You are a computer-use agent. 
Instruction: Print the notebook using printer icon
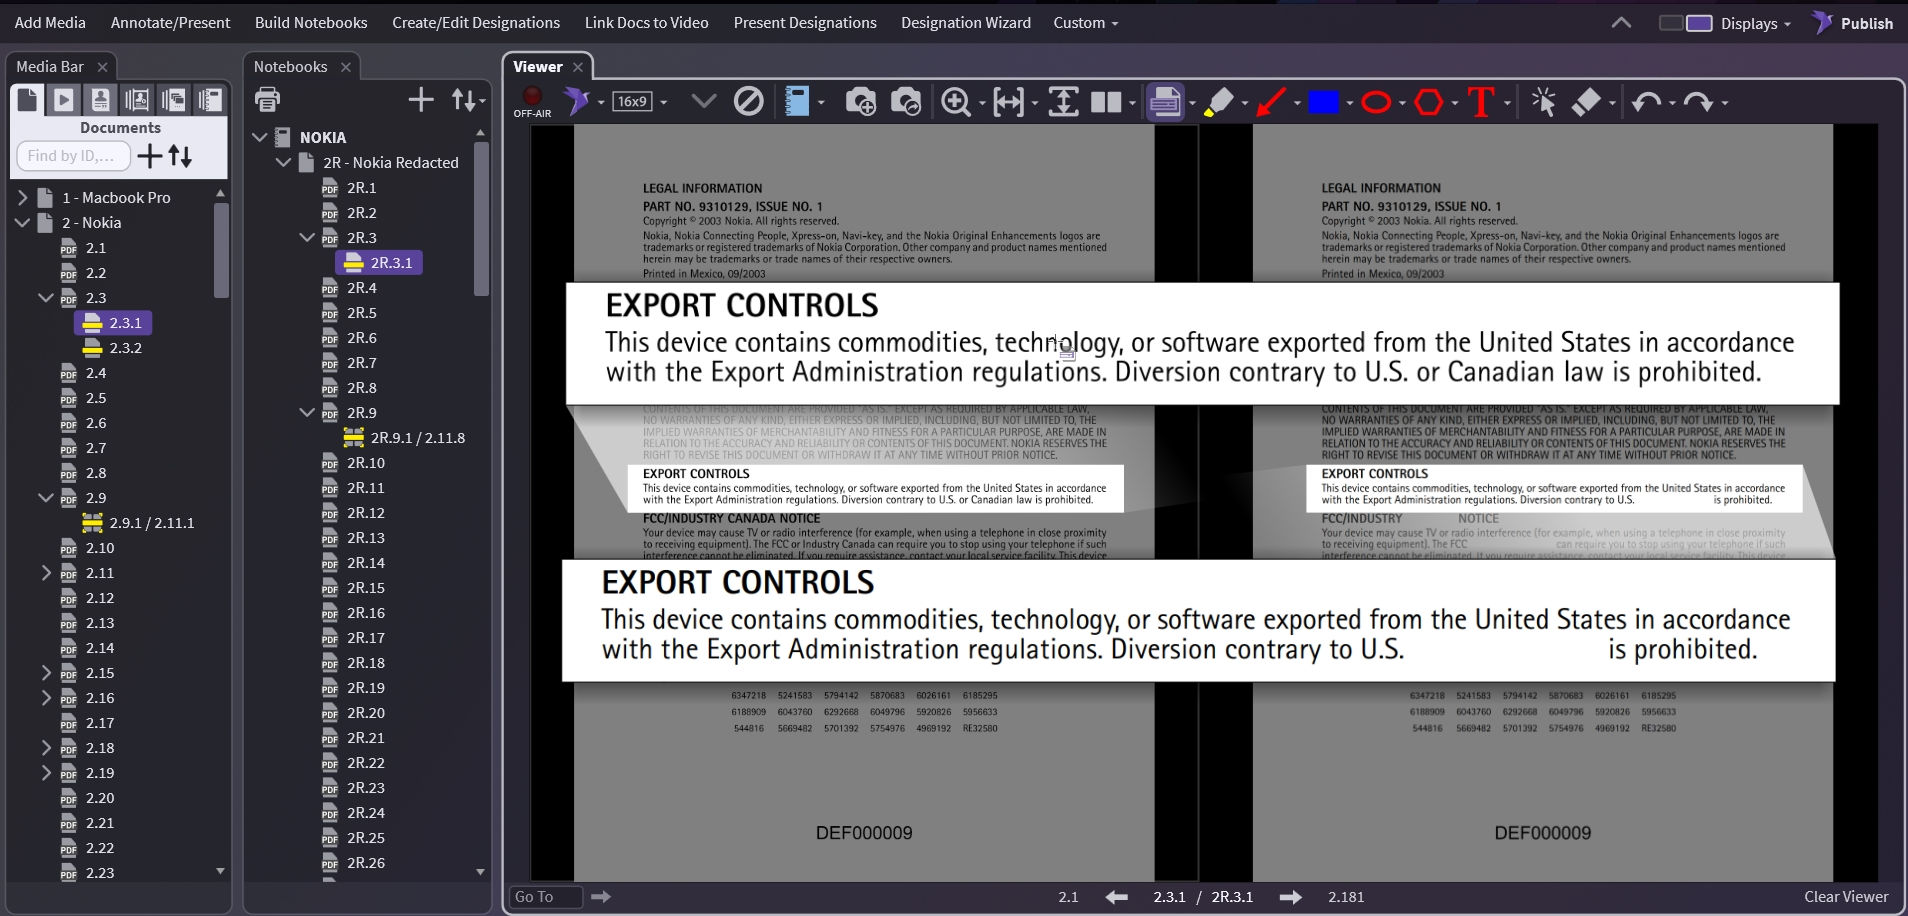[x=267, y=99]
